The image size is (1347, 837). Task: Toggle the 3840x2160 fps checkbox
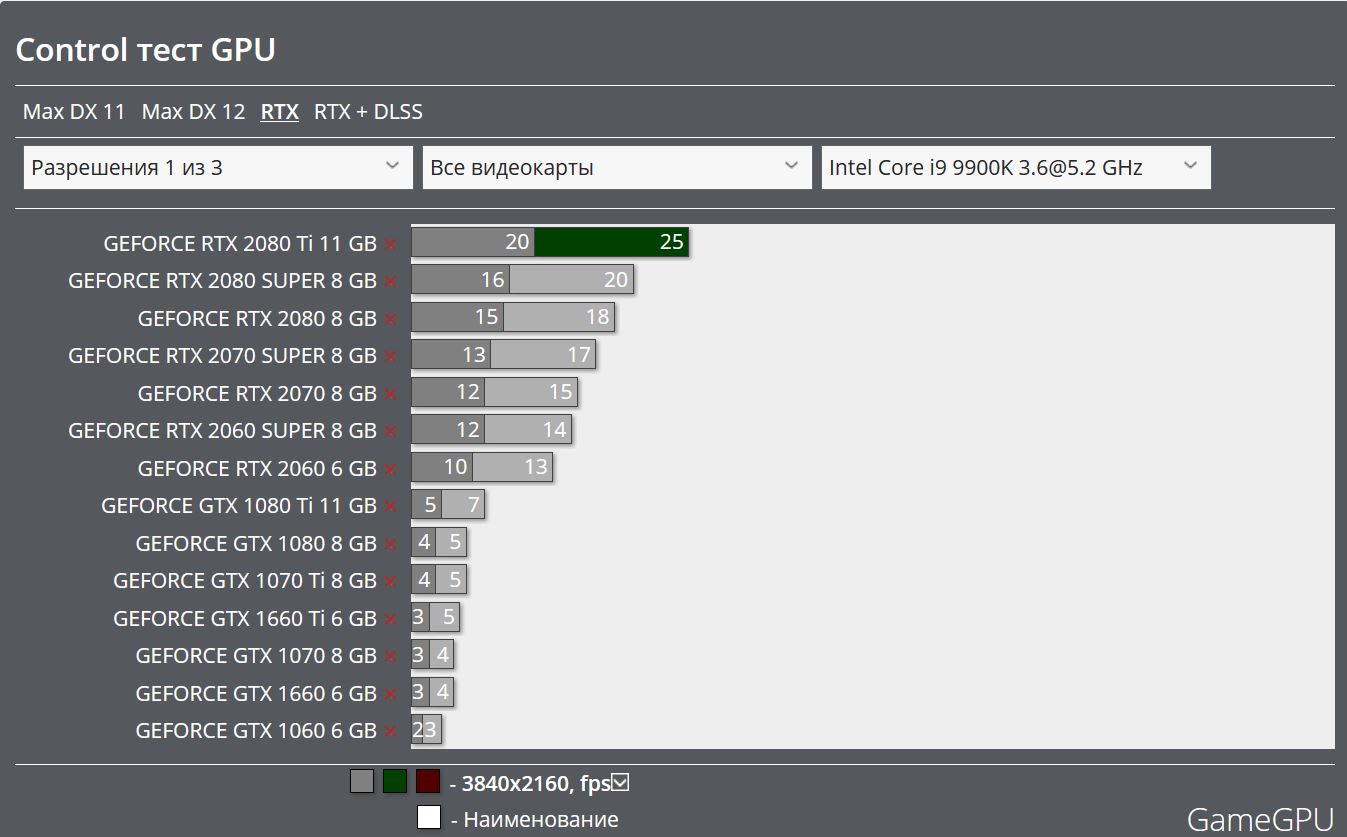[x=620, y=783]
